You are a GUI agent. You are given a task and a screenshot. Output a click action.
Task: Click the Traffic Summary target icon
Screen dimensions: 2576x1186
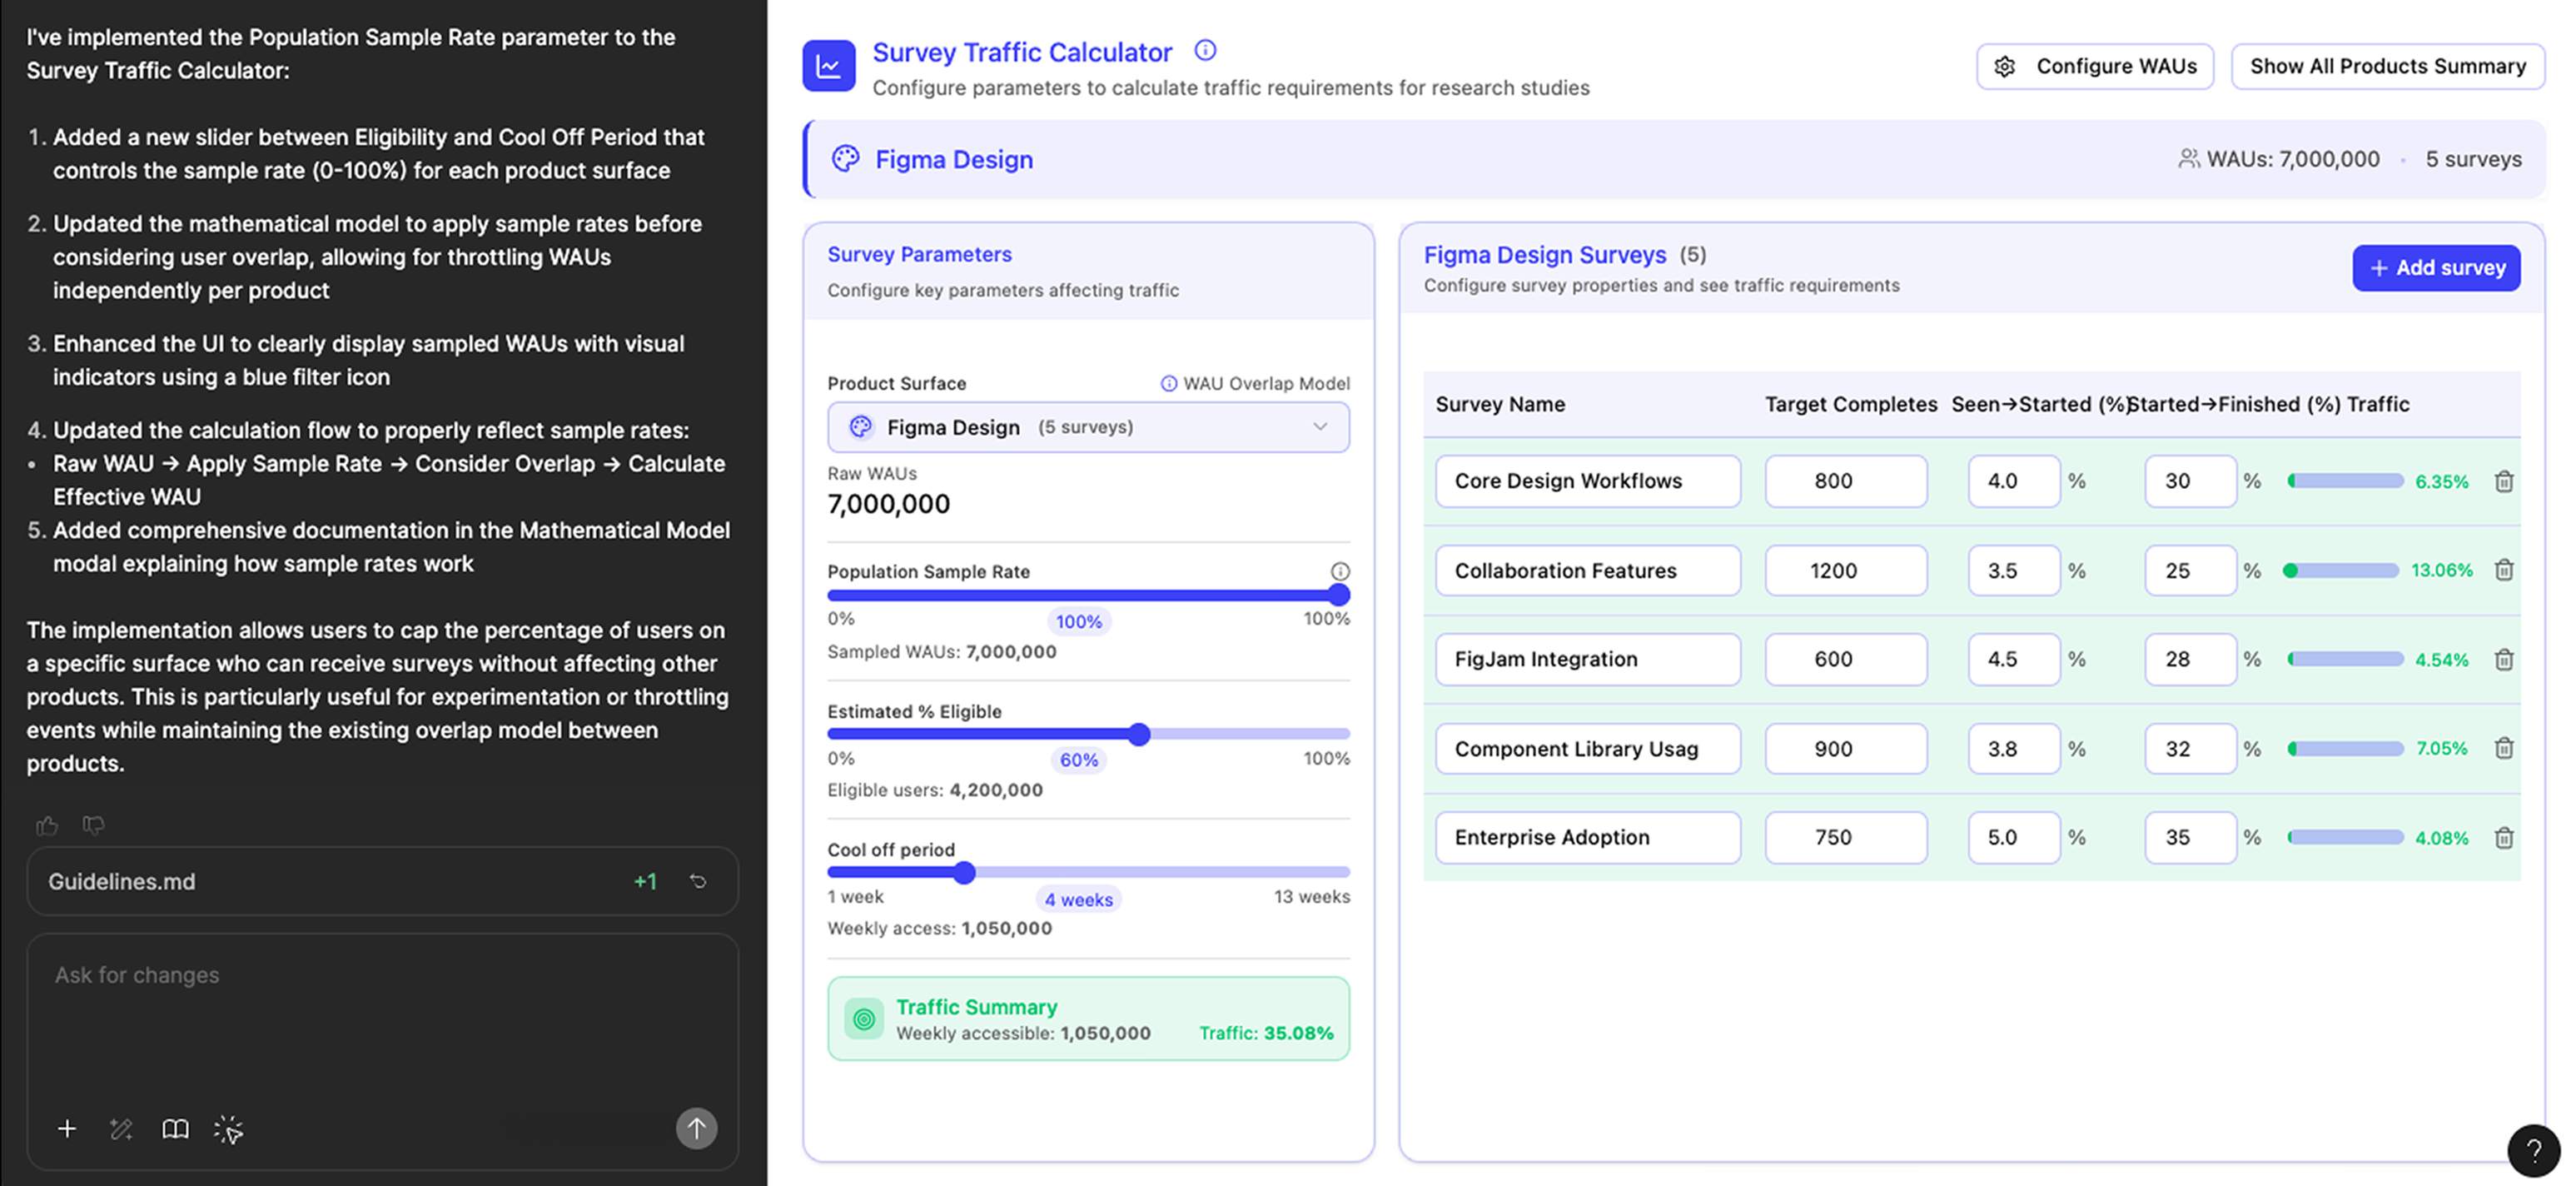[864, 1018]
